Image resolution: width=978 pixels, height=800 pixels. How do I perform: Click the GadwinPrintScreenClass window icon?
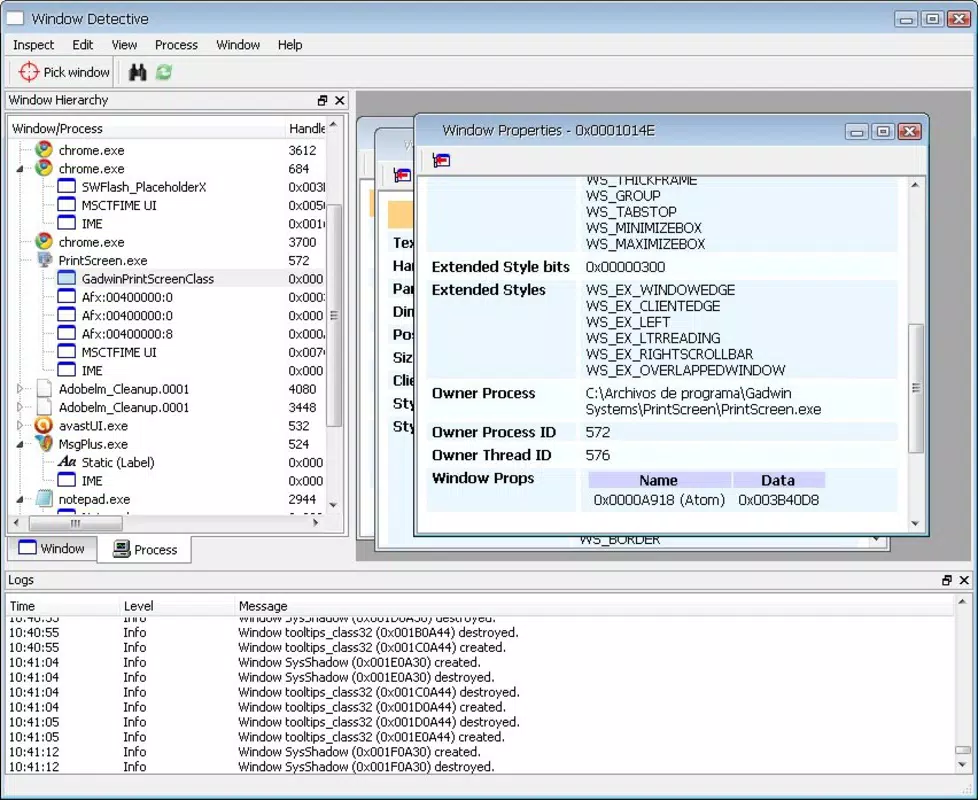tap(66, 278)
